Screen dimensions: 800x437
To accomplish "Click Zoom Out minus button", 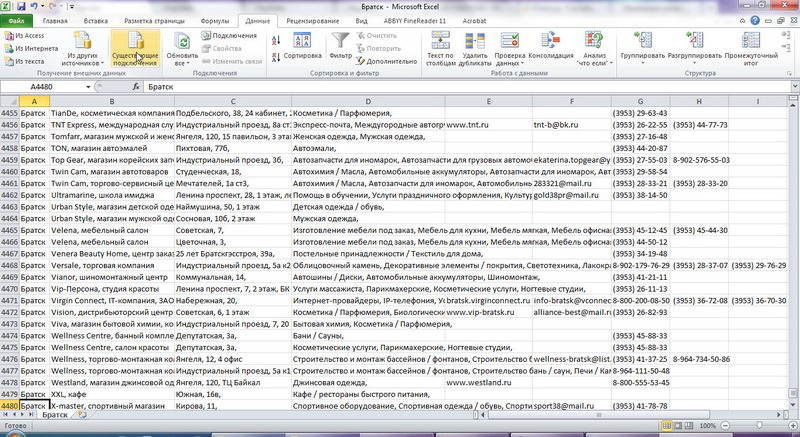I will 726,425.
